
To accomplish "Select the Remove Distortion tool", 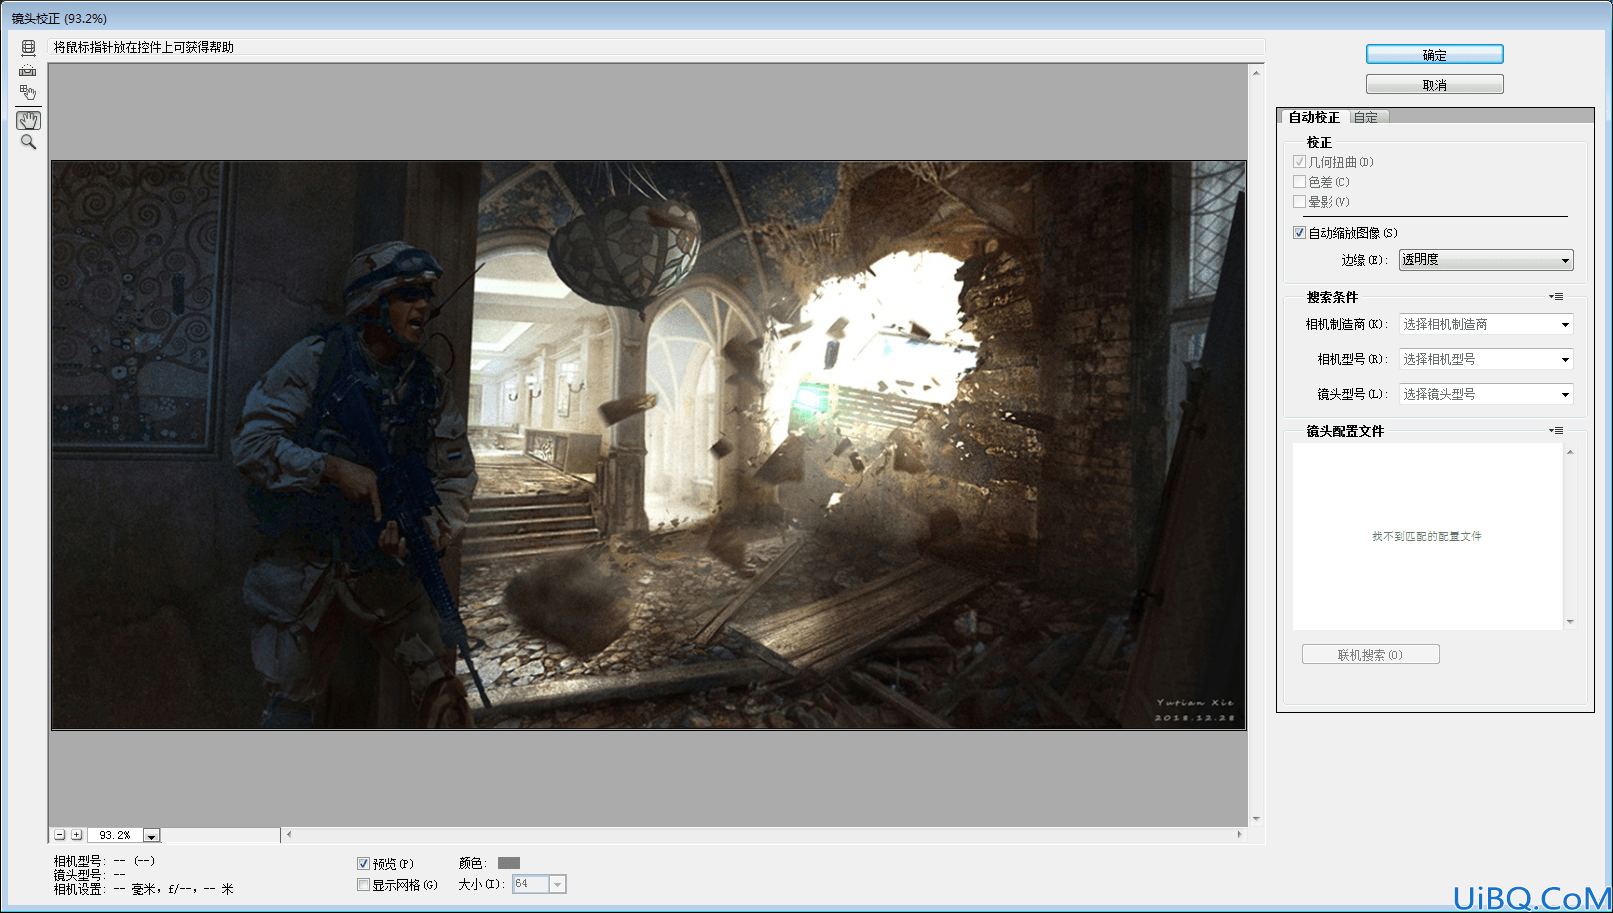I will [x=28, y=47].
